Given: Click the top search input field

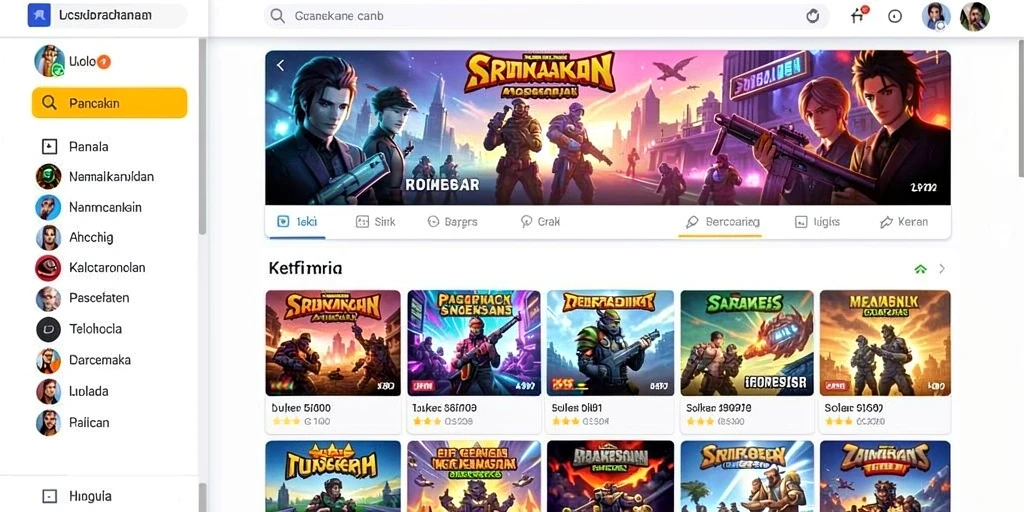Looking at the screenshot, I should coord(546,16).
